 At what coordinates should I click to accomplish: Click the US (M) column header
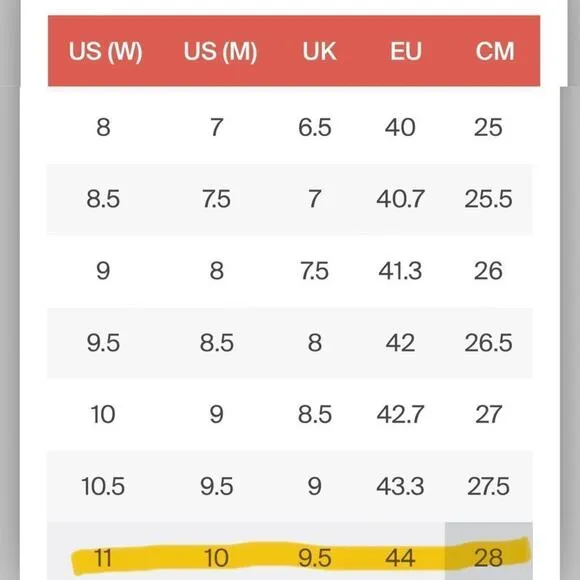[x=220, y=51]
